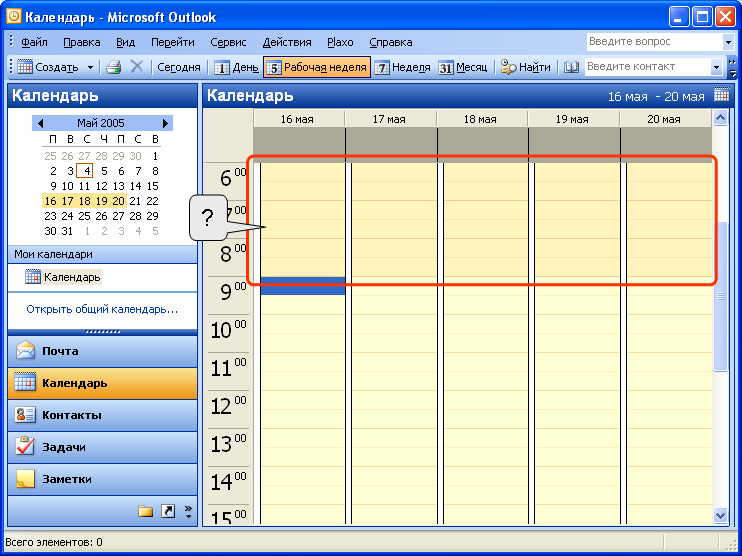742x556 pixels.
Task: Select date 31 in mini calendar
Action: [67, 231]
